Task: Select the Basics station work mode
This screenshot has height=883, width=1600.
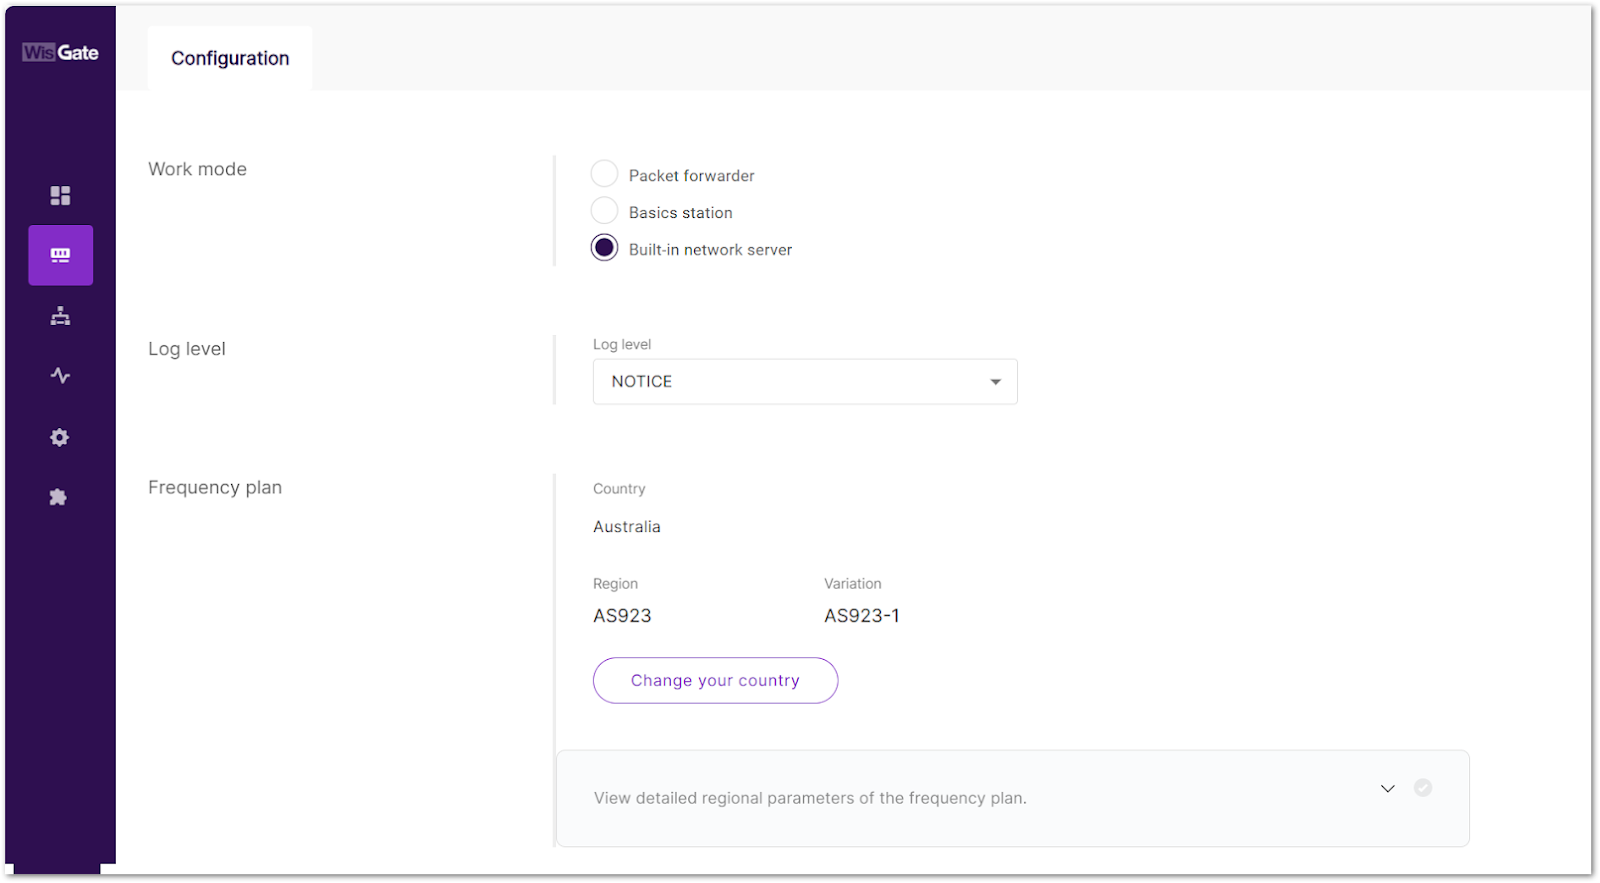Action: click(604, 210)
